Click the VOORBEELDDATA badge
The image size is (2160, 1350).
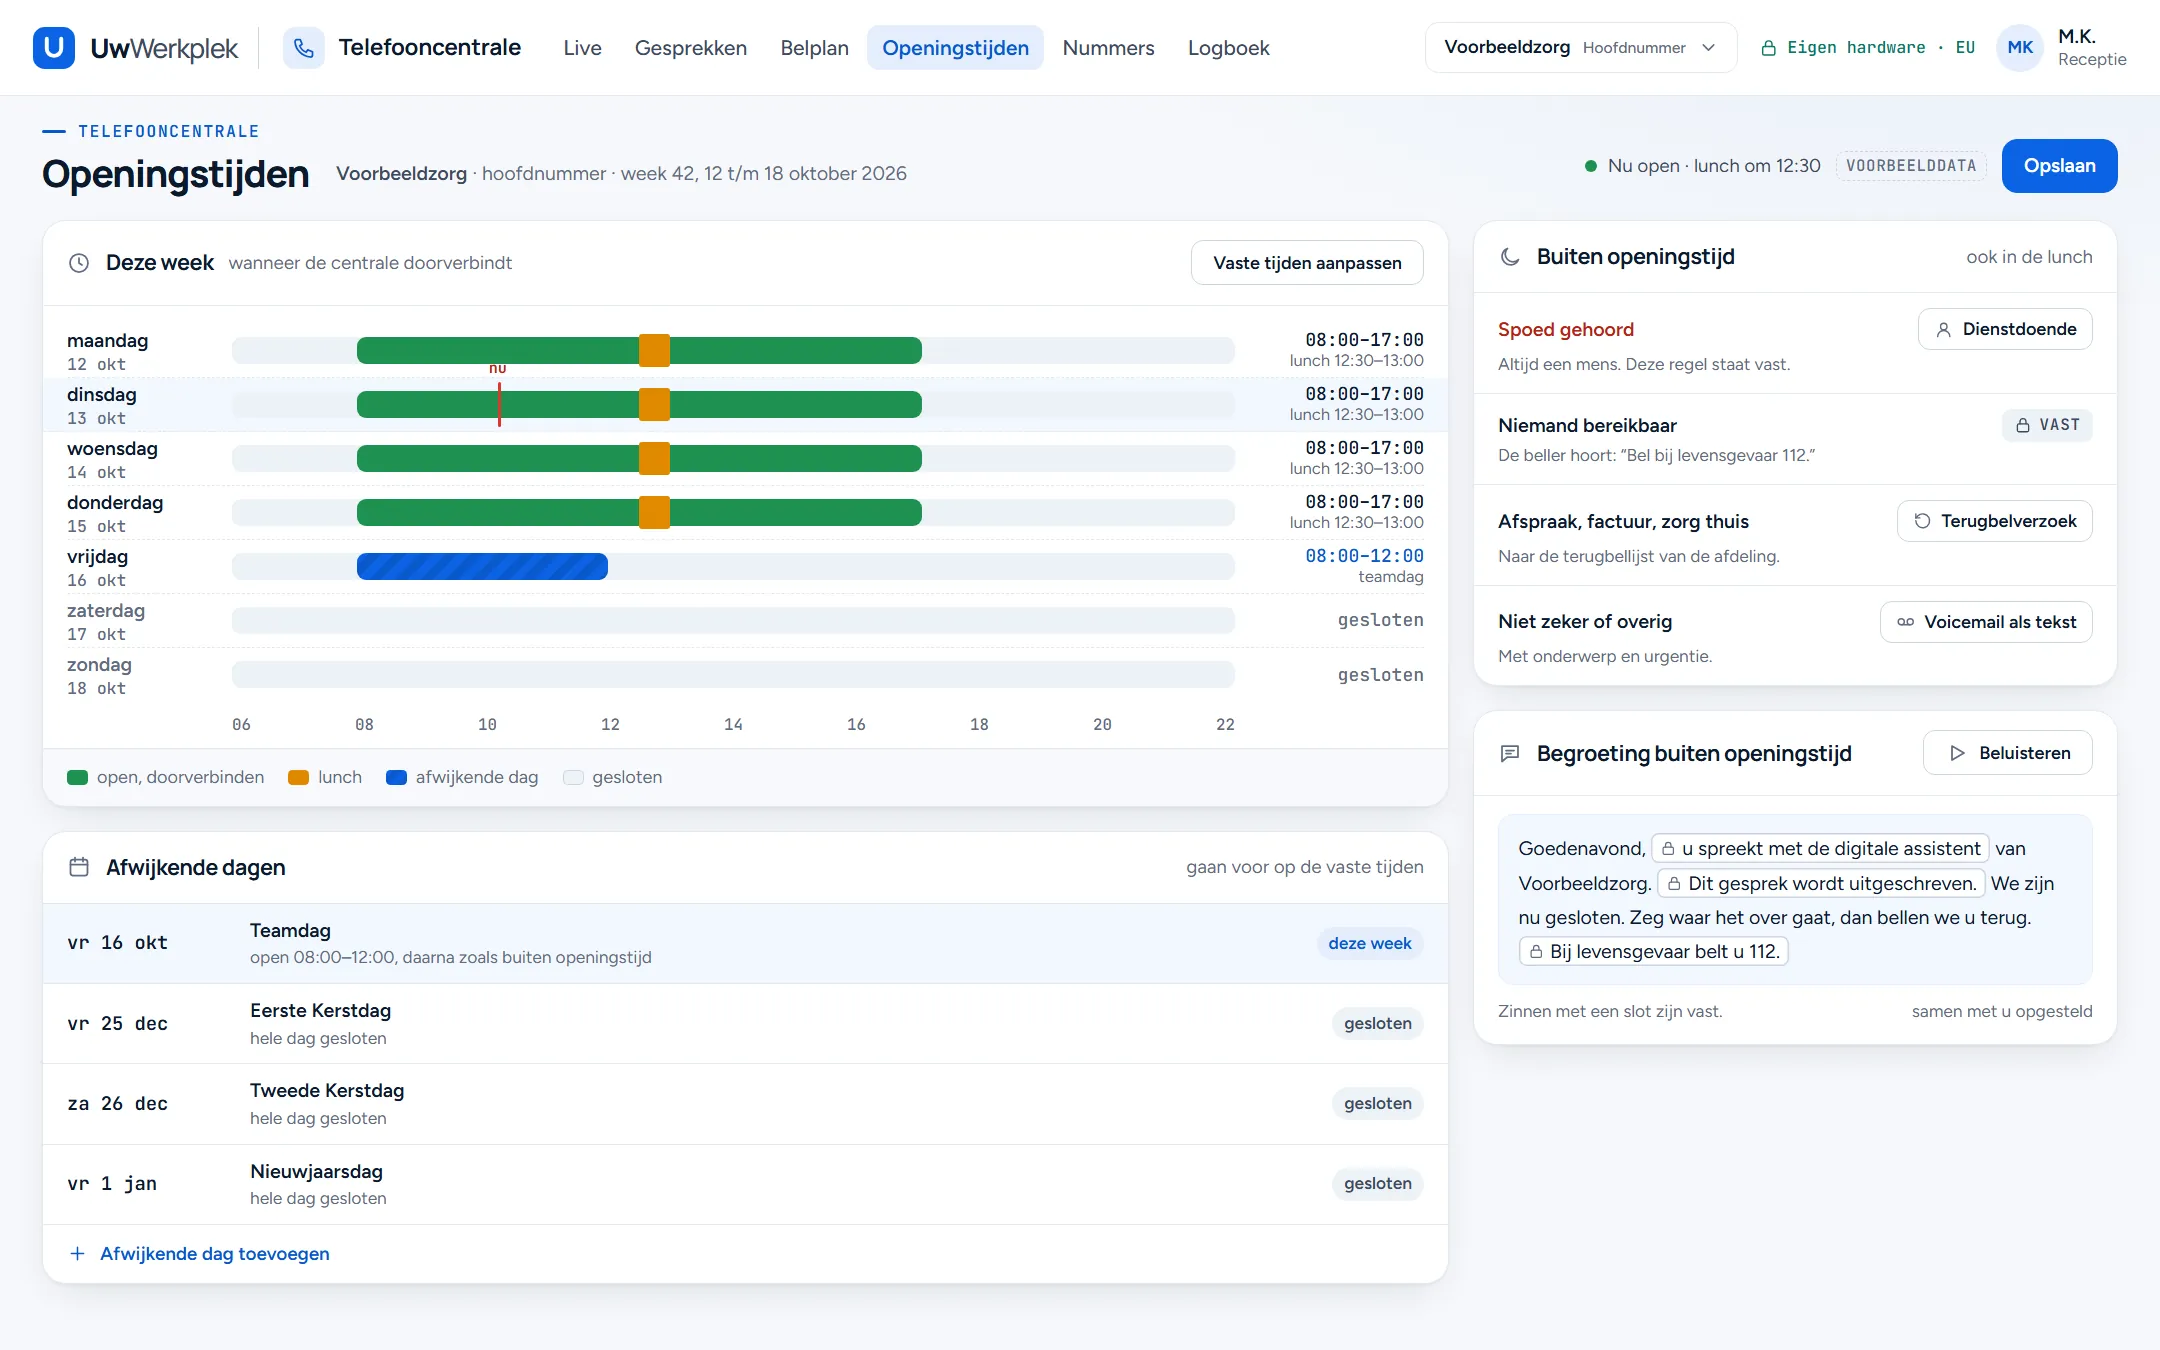pyautogui.click(x=1911, y=166)
